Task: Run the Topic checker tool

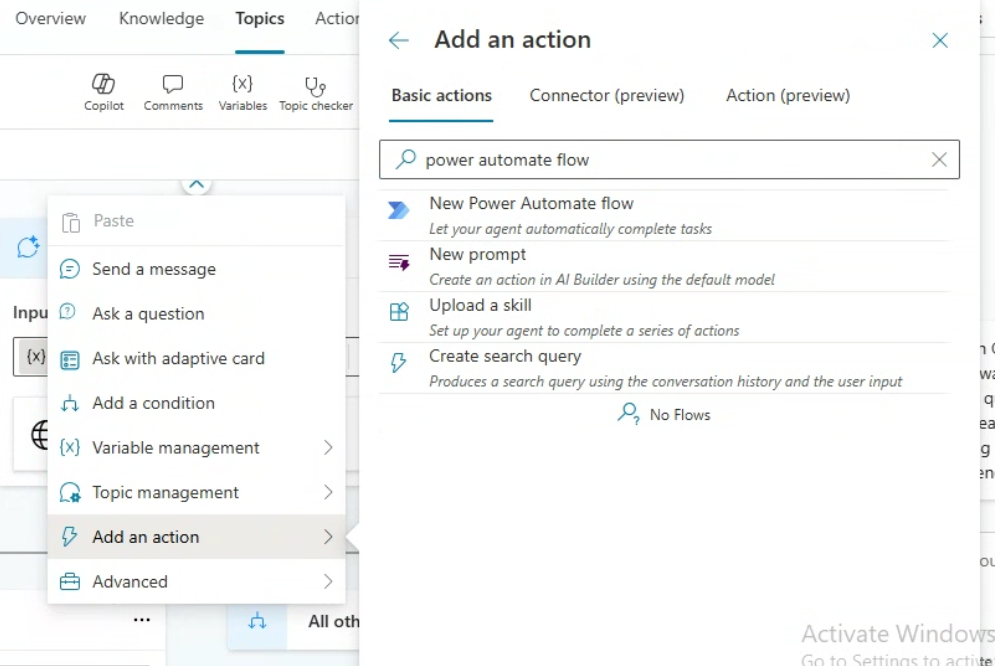Action: (x=315, y=91)
